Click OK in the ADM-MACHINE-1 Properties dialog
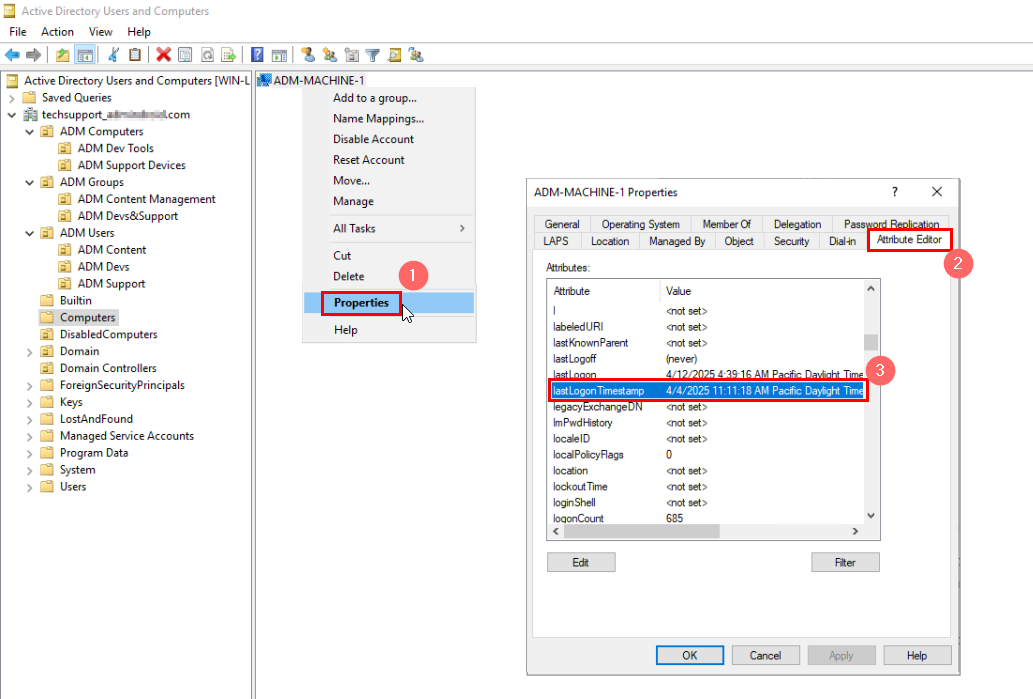The width and height of the screenshot is (1033, 699). (x=689, y=655)
